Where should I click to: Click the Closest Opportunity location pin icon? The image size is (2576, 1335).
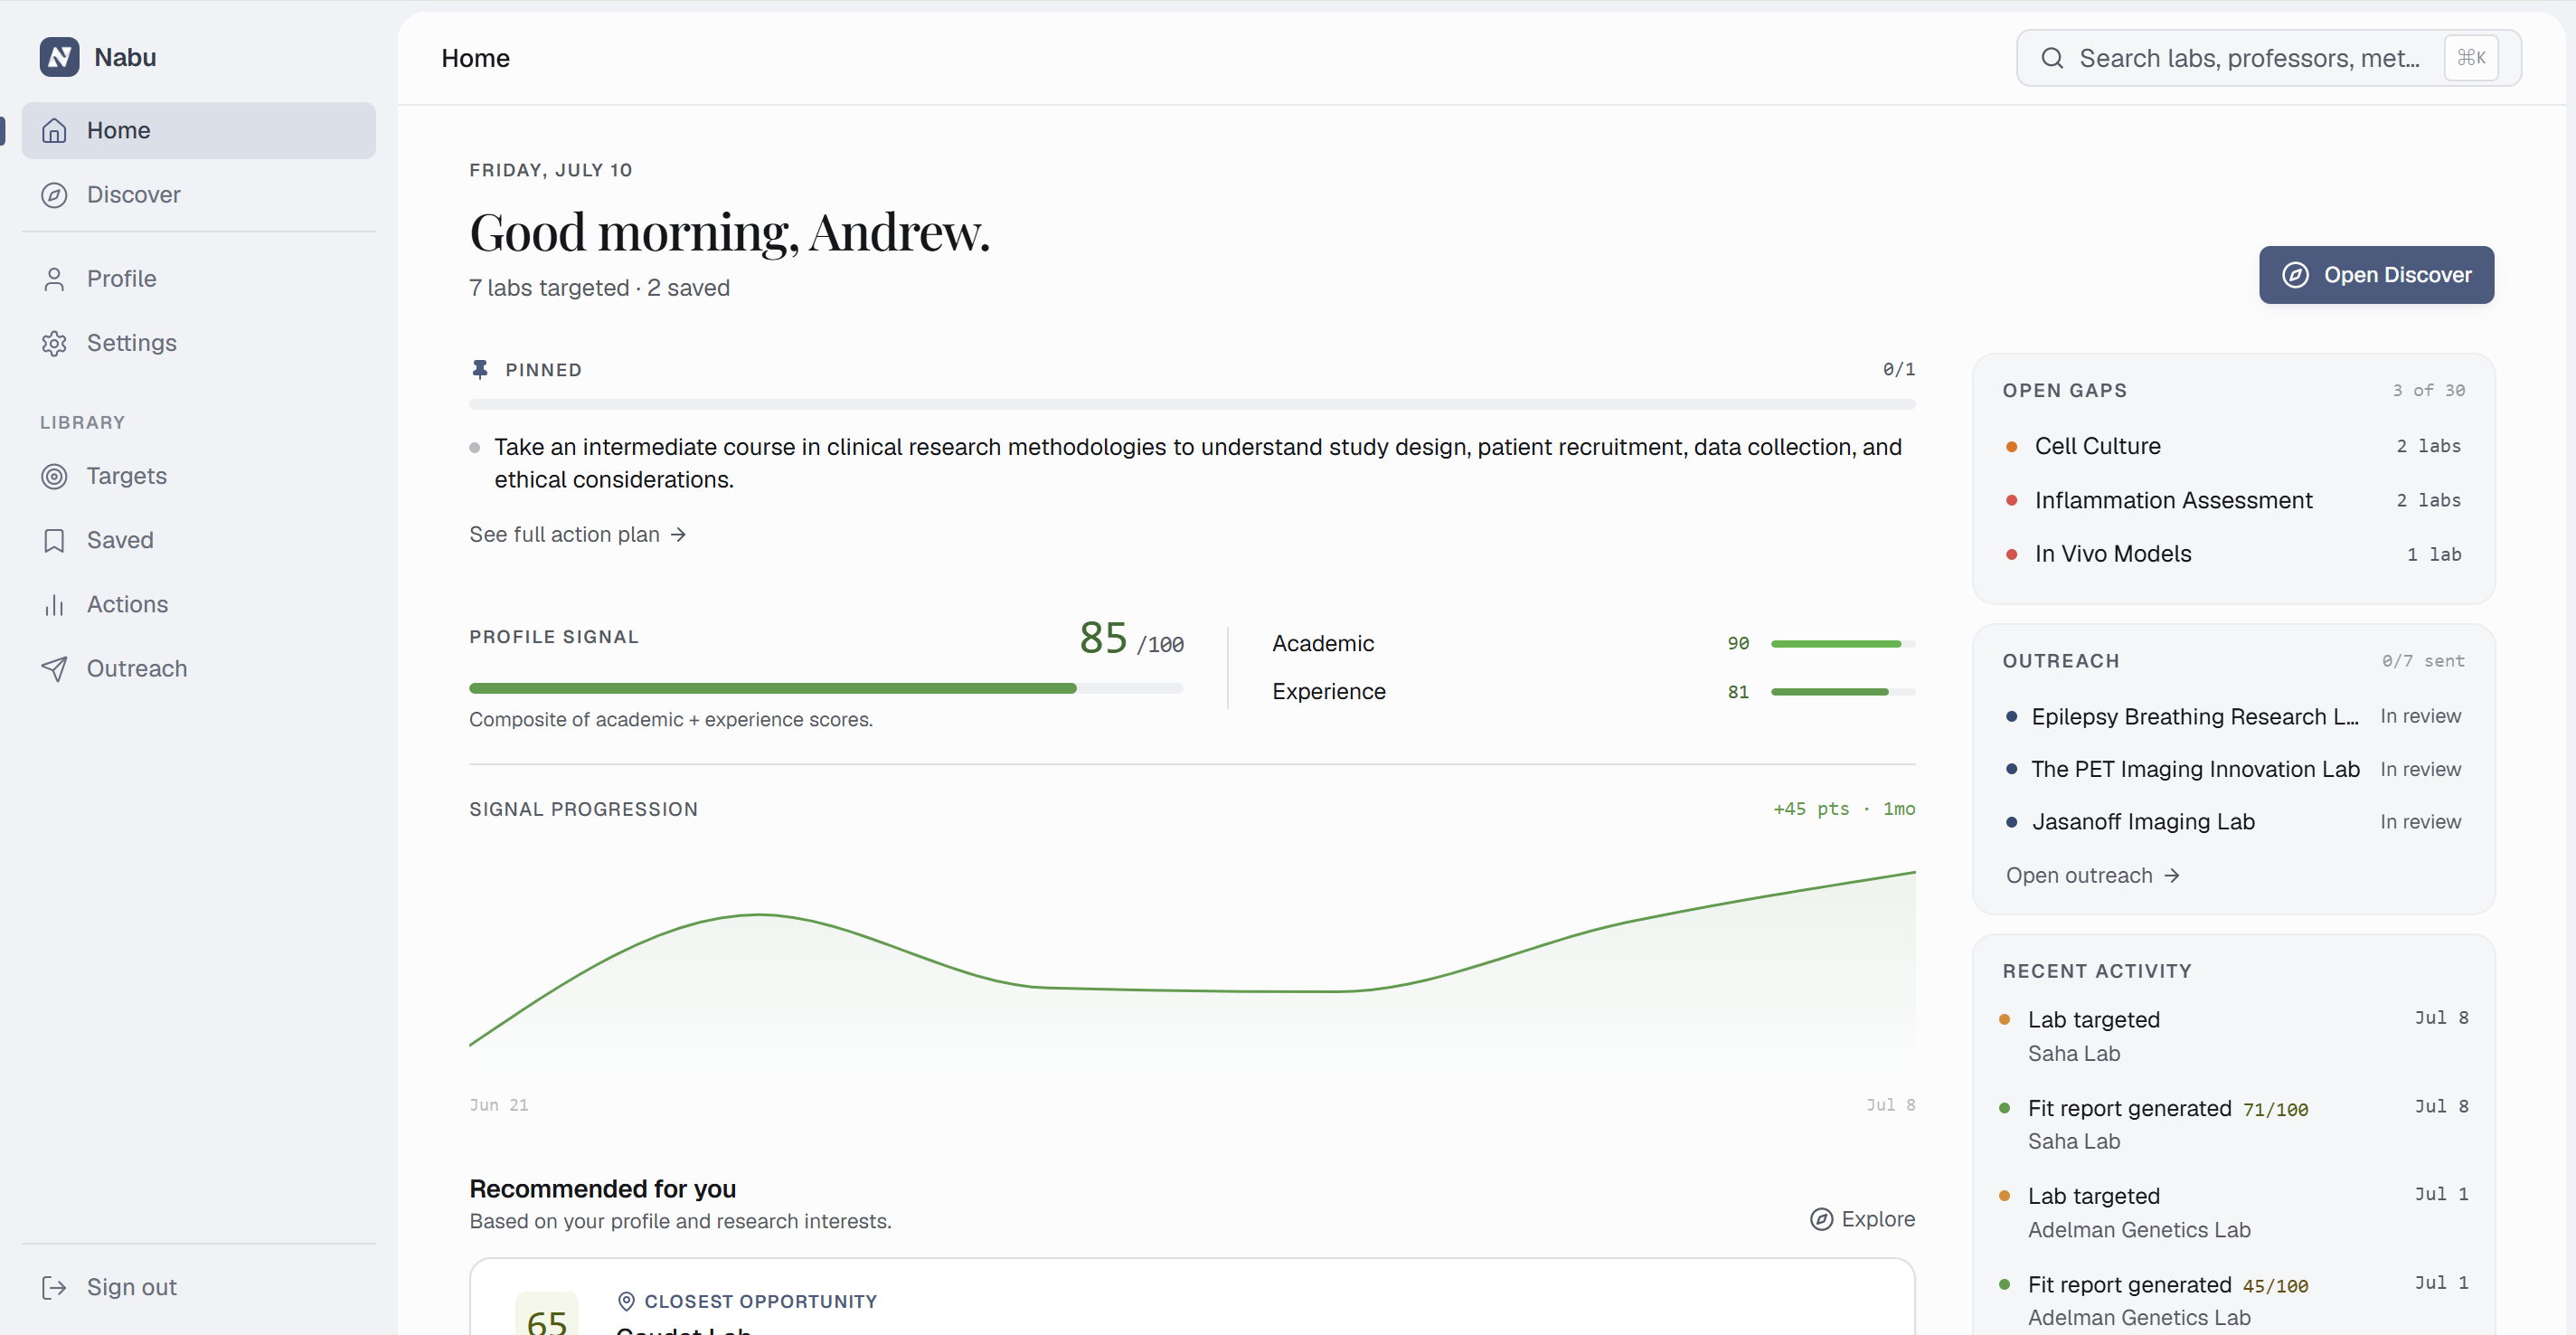[x=626, y=1301]
